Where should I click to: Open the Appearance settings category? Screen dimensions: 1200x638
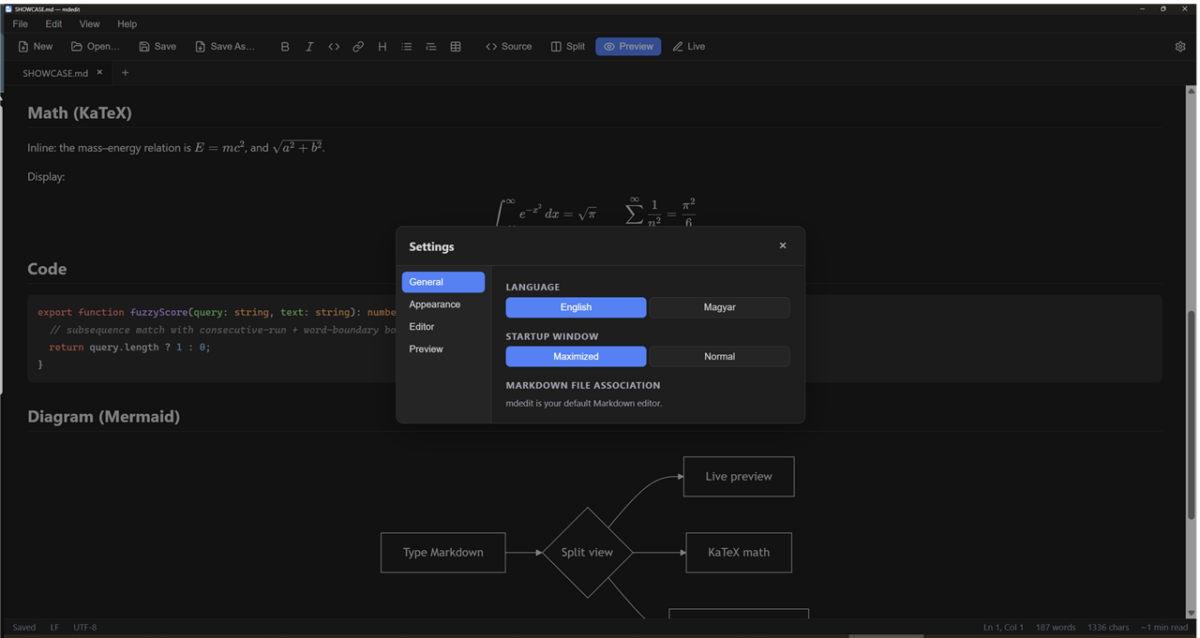443,304
